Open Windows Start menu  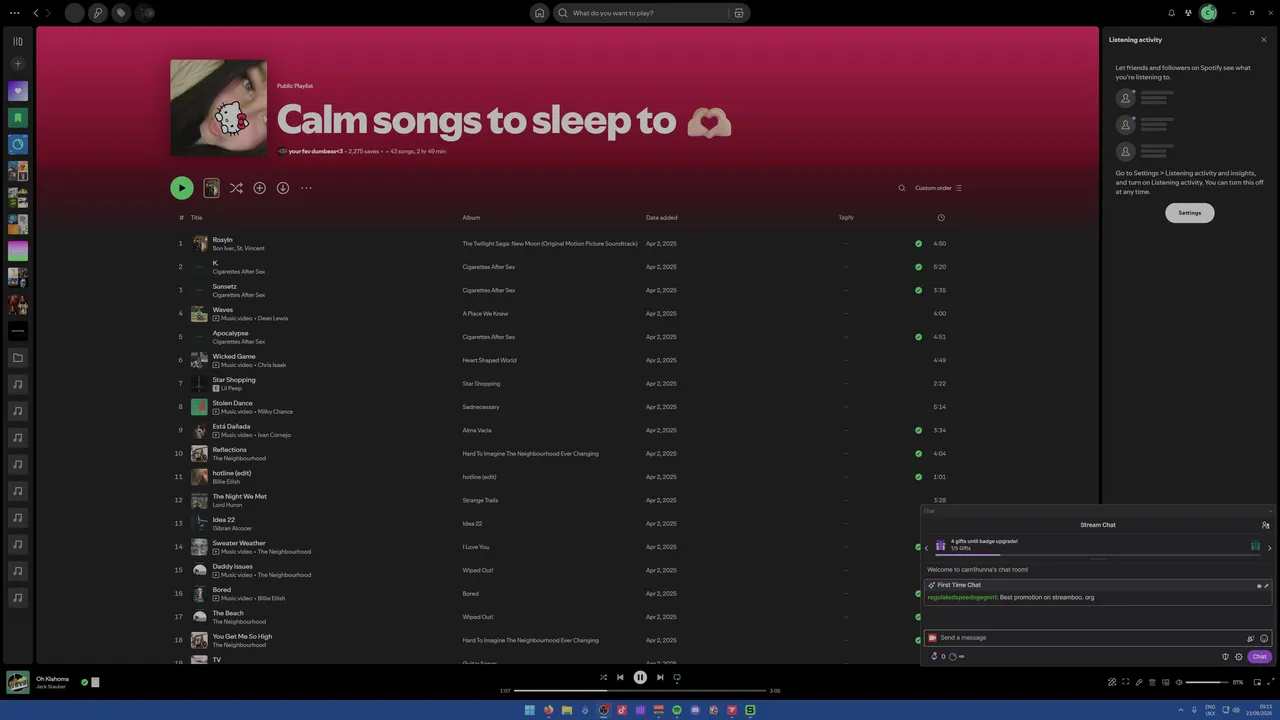pyautogui.click(x=529, y=710)
